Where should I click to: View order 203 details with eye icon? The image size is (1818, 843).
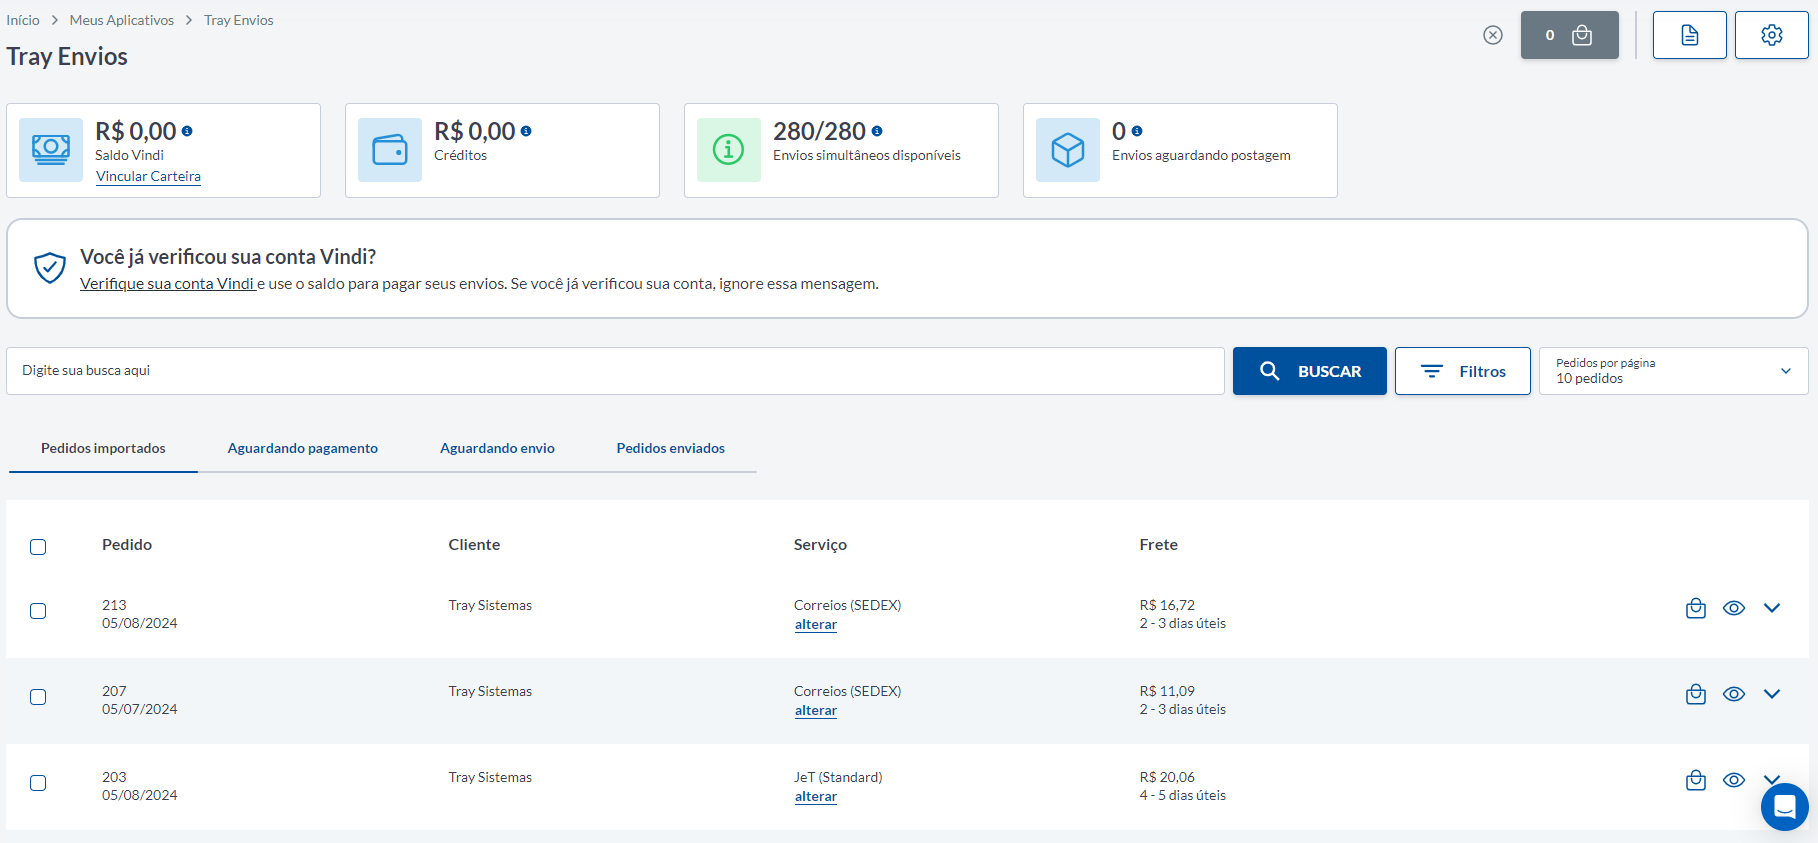coord(1734,780)
